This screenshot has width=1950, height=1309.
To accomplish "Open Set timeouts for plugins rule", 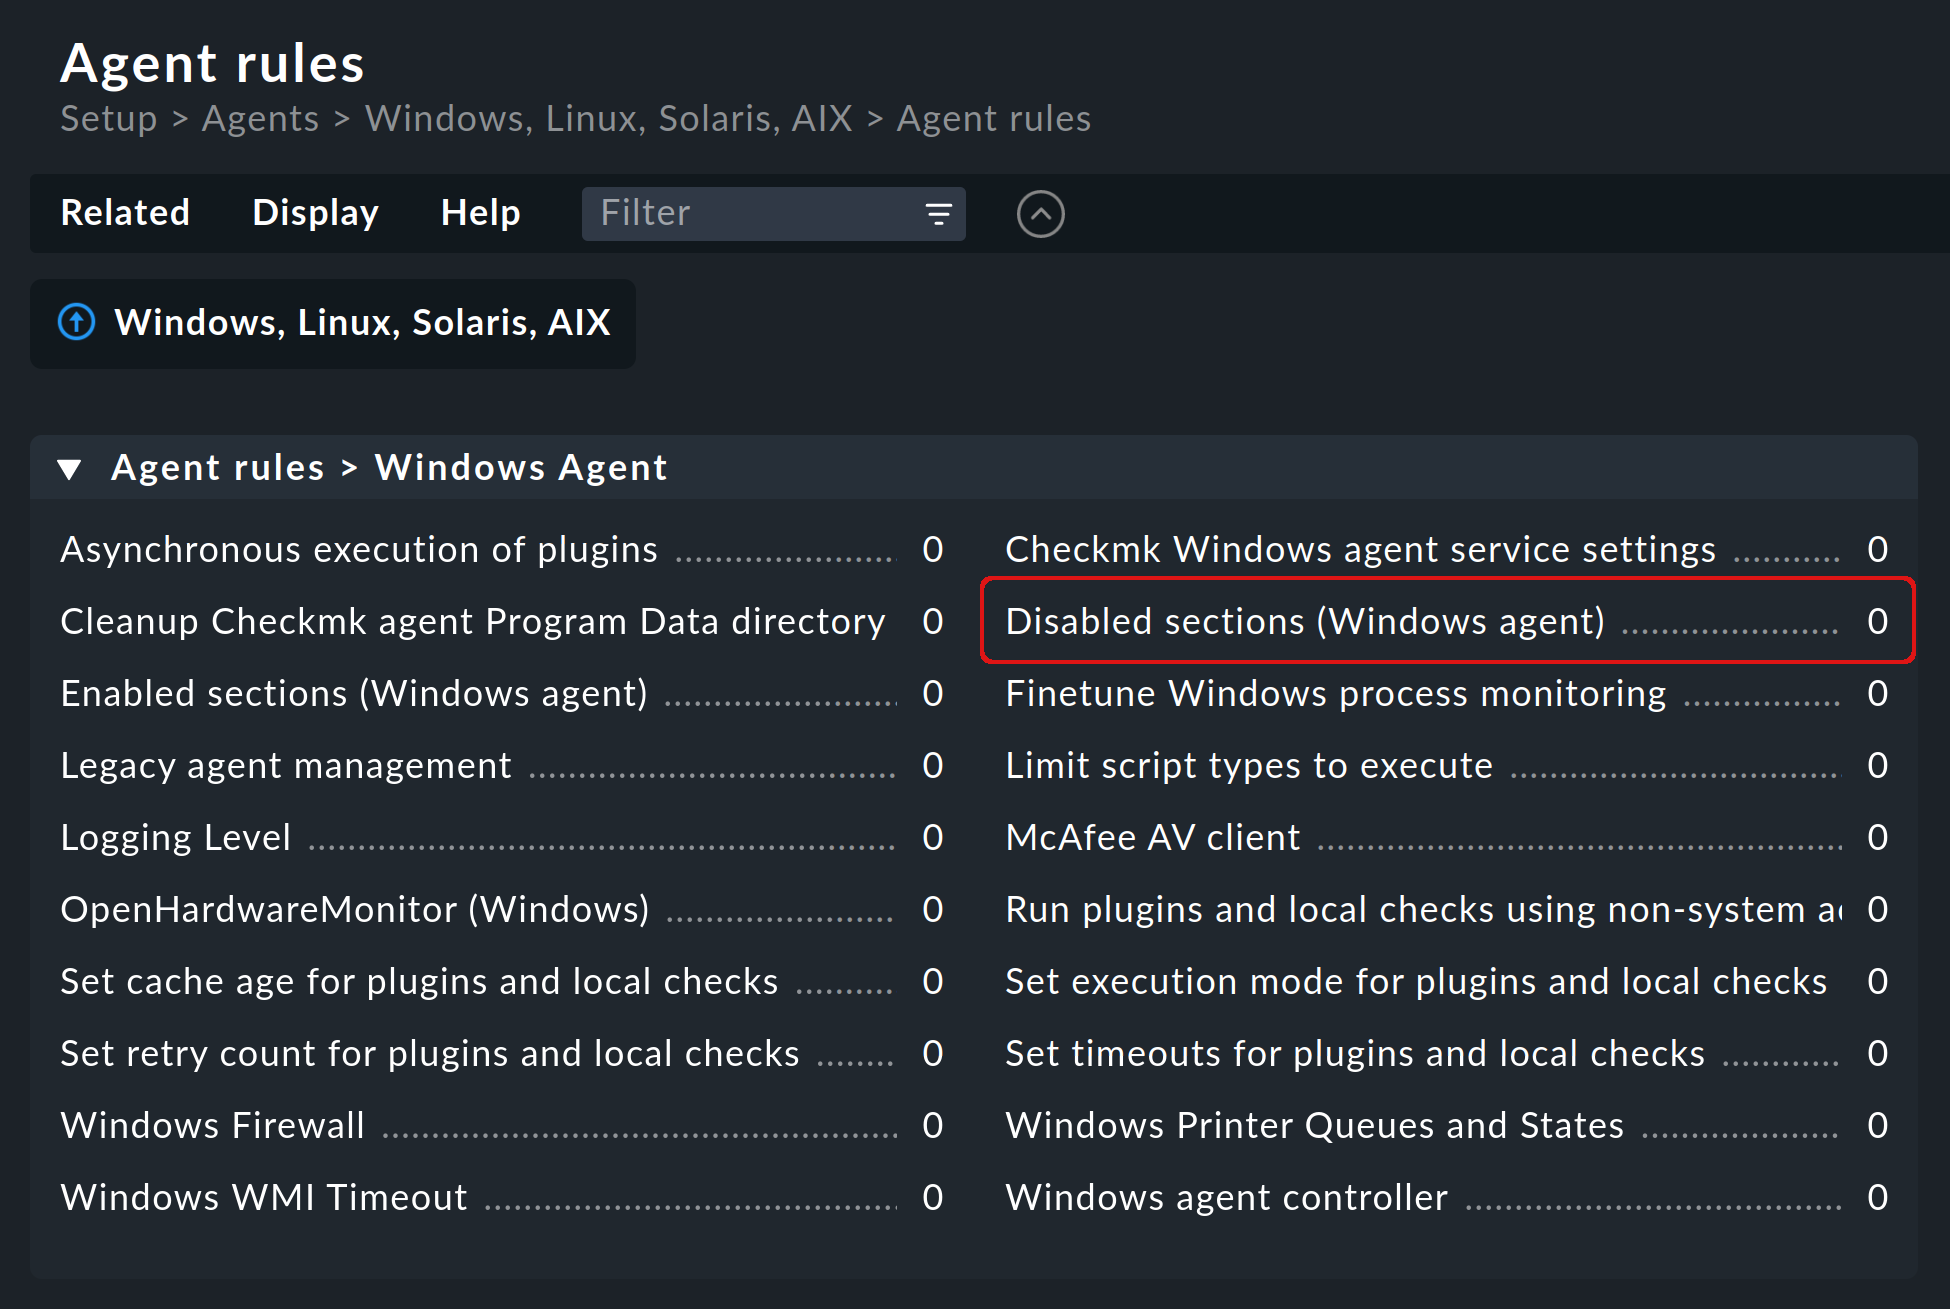I will tap(1355, 1054).
